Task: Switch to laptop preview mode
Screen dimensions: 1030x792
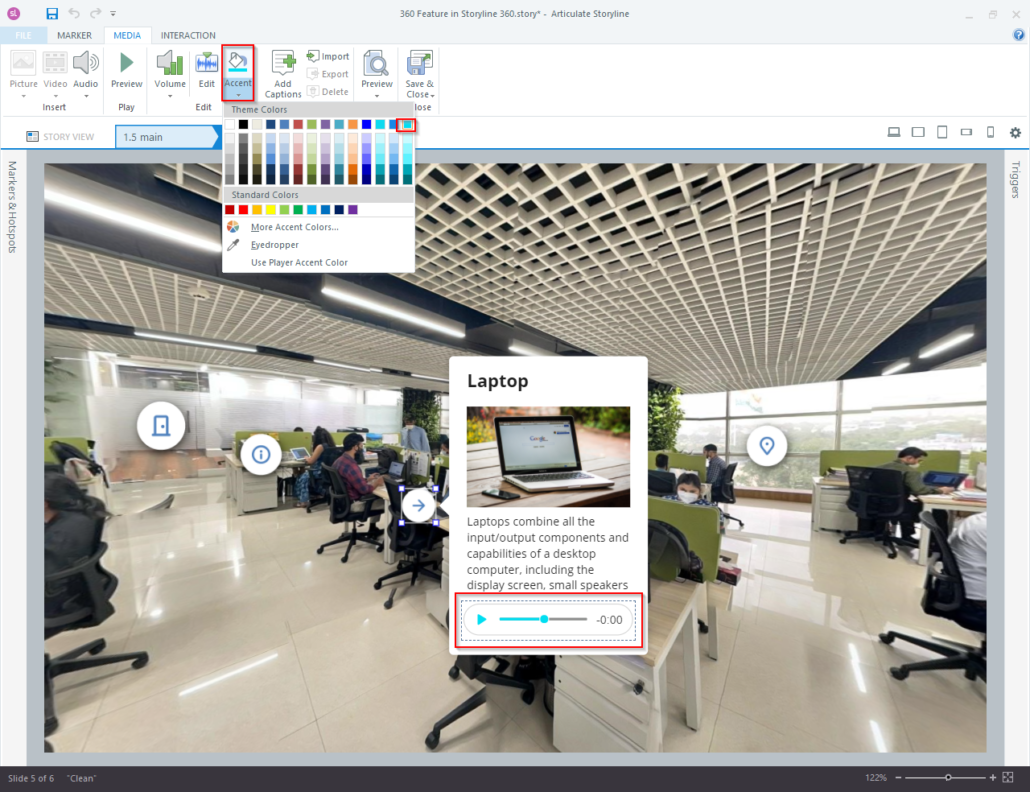Action: (x=893, y=131)
